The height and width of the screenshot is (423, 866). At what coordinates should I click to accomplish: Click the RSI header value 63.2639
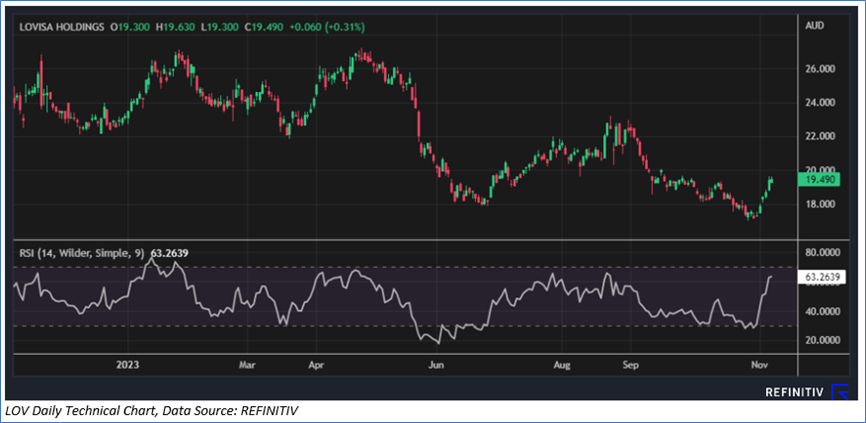point(168,253)
